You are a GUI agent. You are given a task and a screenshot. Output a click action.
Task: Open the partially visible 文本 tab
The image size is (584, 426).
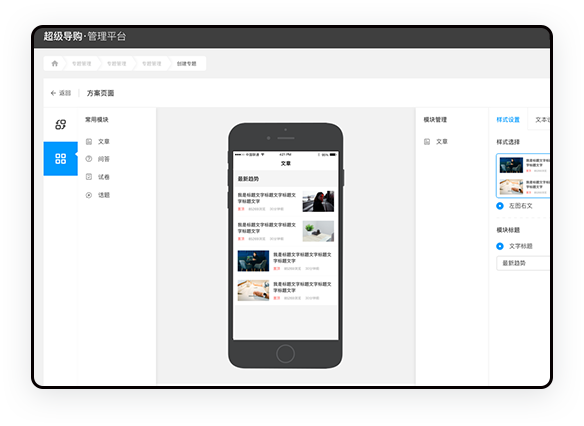542,120
